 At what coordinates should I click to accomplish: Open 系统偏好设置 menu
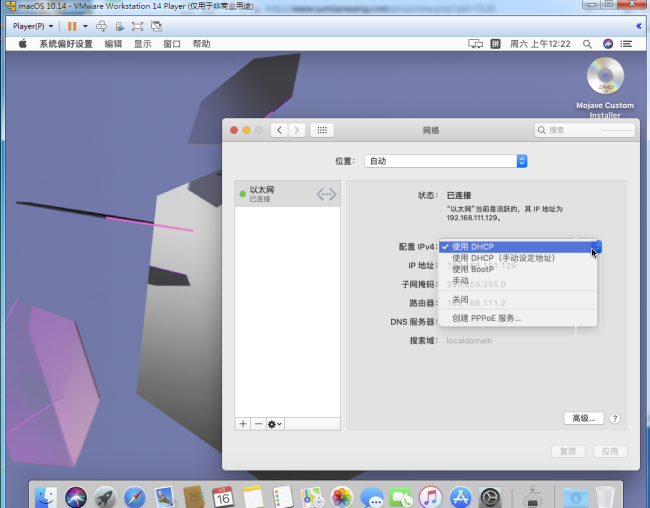click(x=66, y=44)
